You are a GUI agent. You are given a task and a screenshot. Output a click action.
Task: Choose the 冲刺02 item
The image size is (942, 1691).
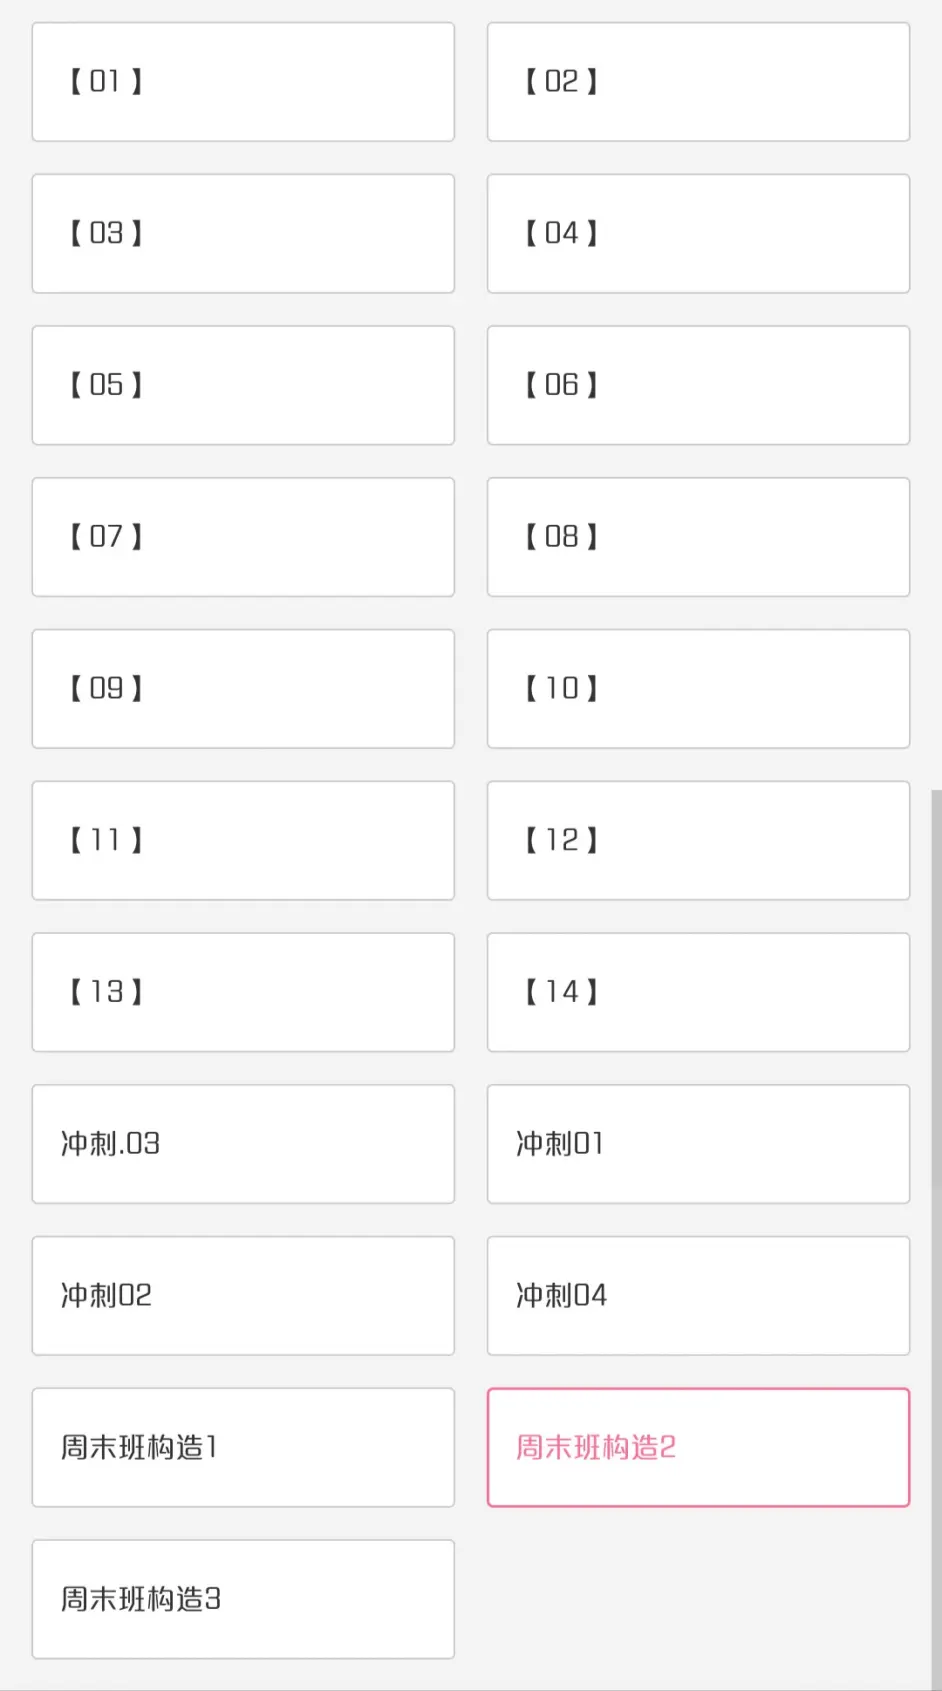[243, 1296]
